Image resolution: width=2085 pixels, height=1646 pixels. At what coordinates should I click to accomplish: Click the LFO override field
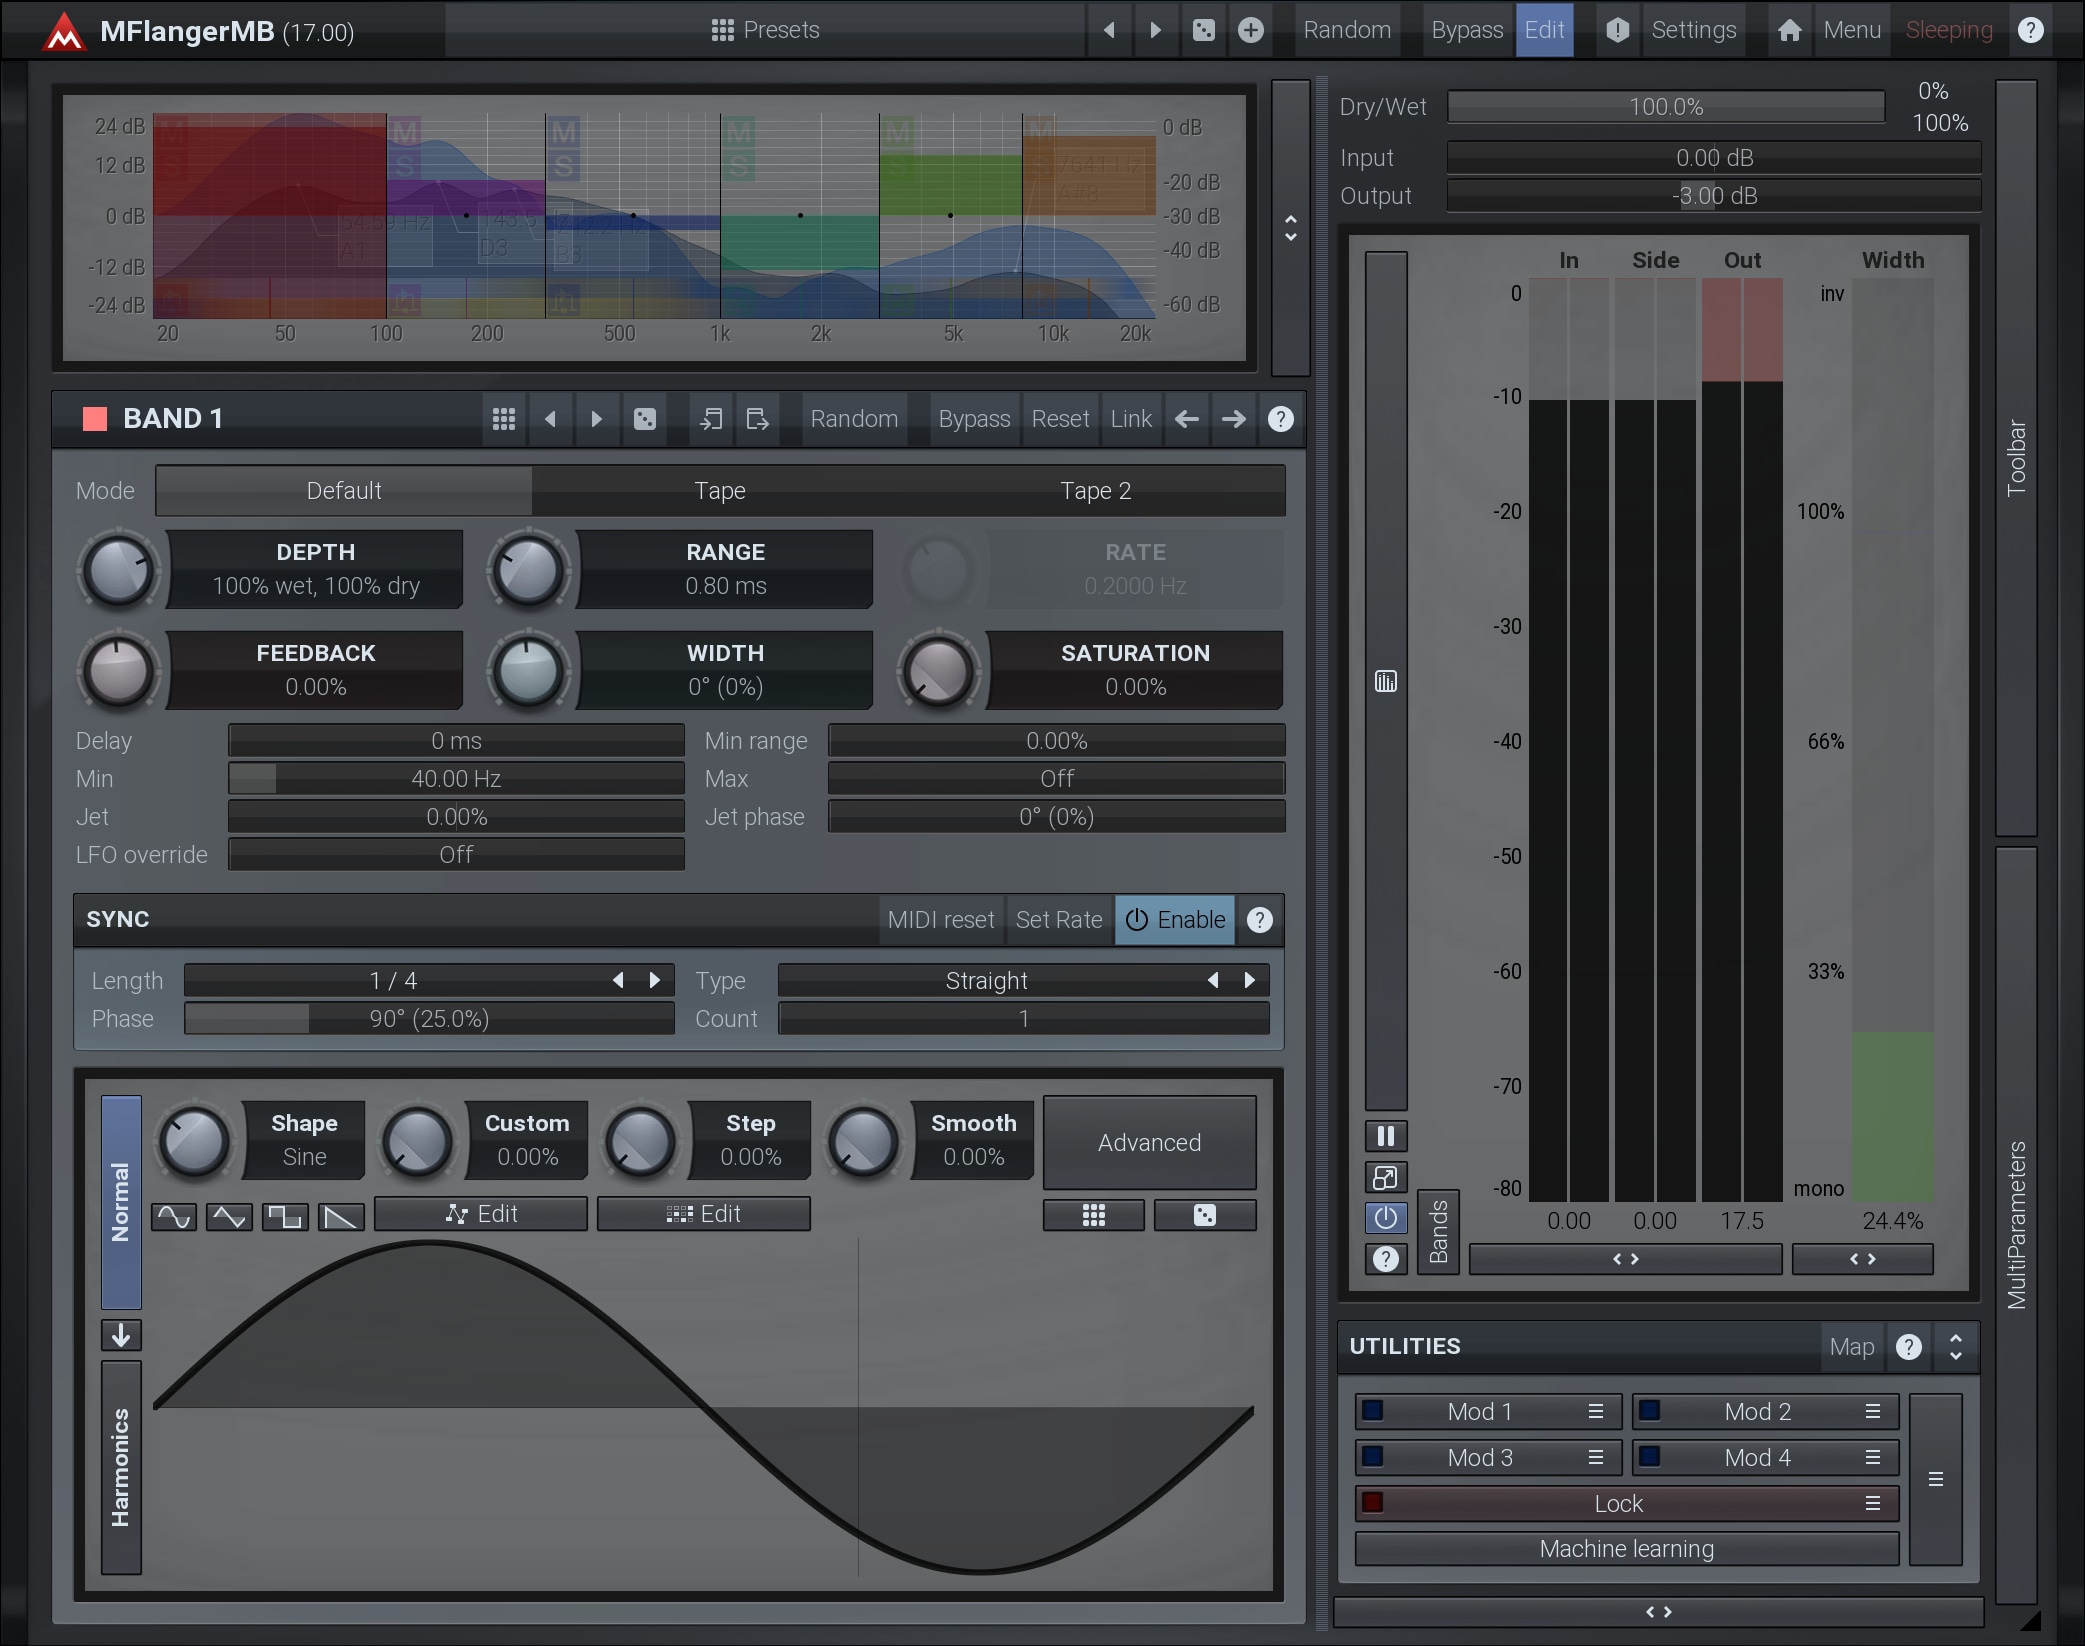pyautogui.click(x=456, y=855)
